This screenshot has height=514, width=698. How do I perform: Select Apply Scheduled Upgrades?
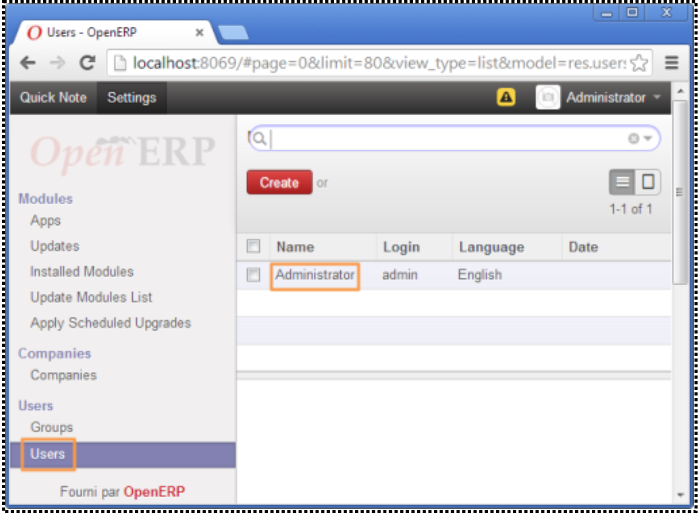(x=110, y=323)
